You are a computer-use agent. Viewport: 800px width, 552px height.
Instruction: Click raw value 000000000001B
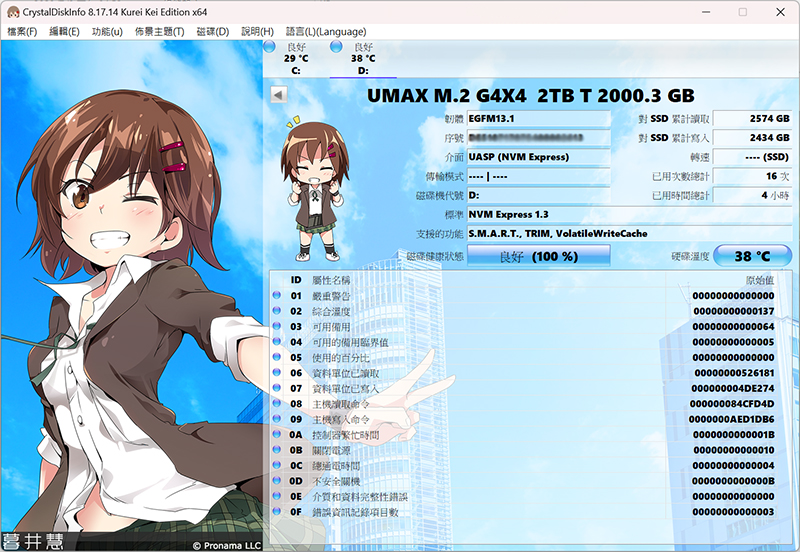click(734, 435)
